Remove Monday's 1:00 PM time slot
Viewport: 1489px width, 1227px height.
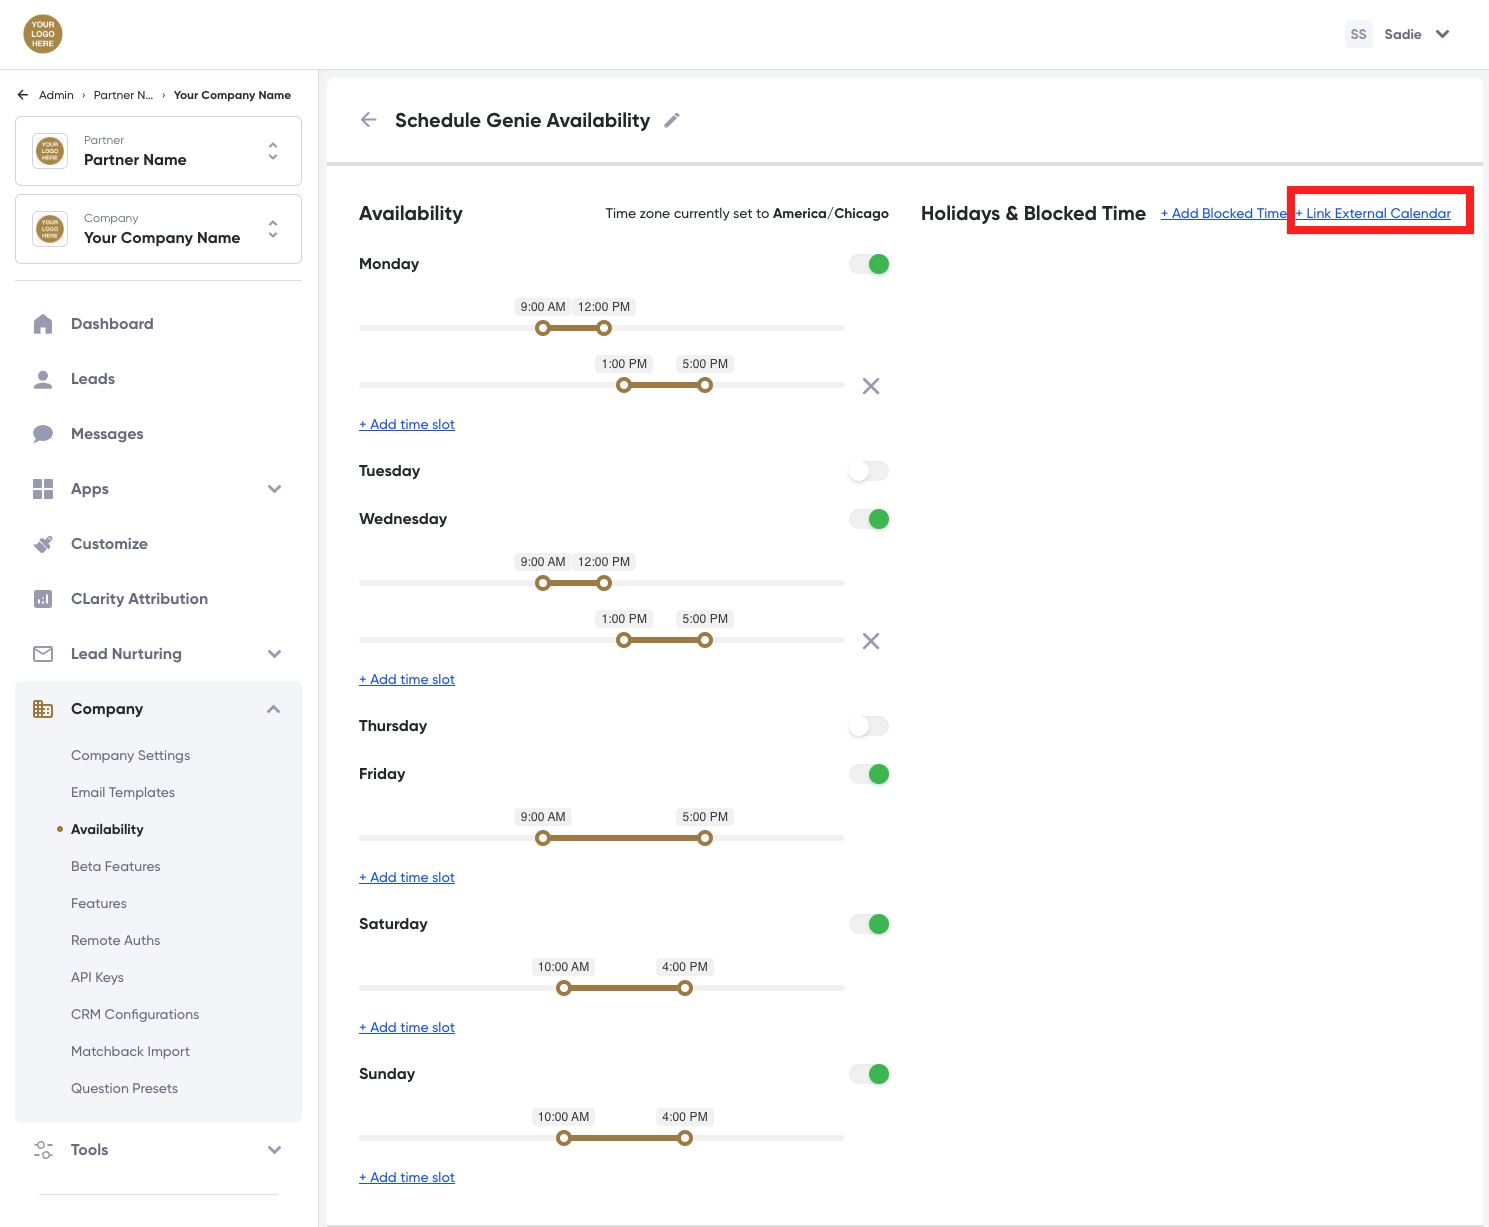[871, 386]
